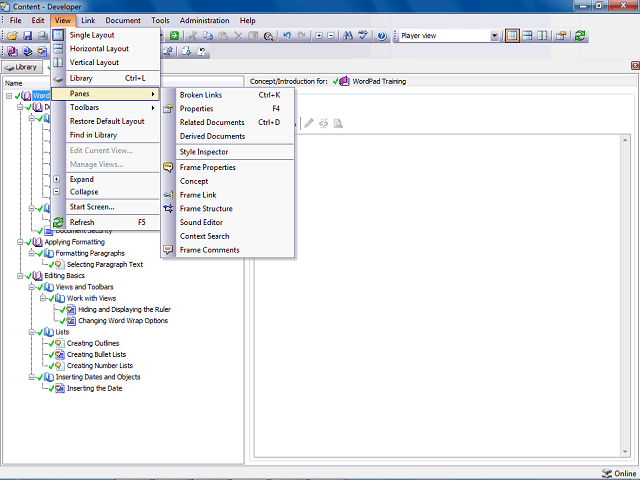Viewport: 640px width, 480px height.
Task: Click the Find binoculars icon
Action: click(348, 36)
